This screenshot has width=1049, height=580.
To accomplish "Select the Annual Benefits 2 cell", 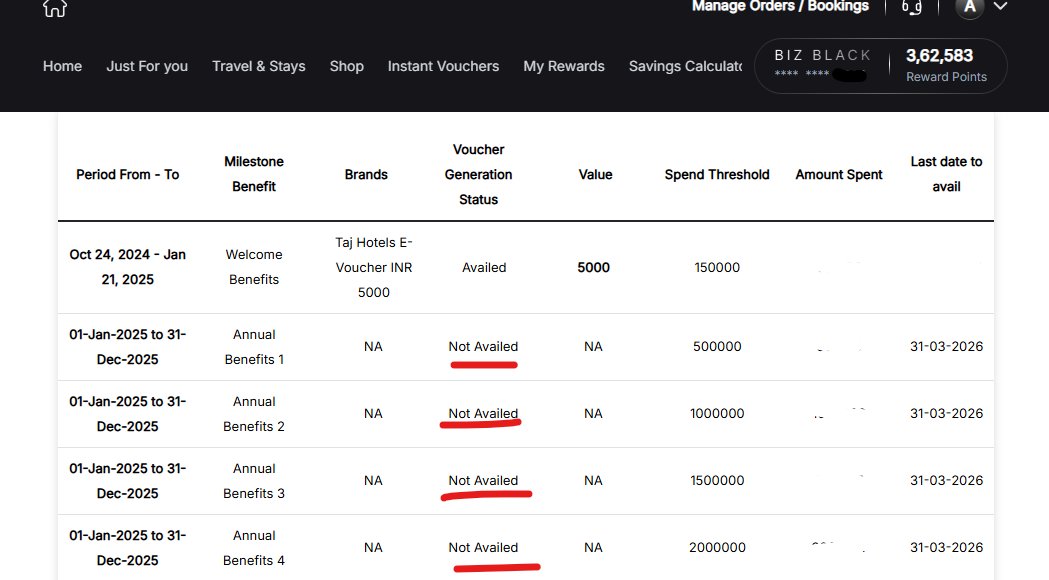I will coord(254,414).
